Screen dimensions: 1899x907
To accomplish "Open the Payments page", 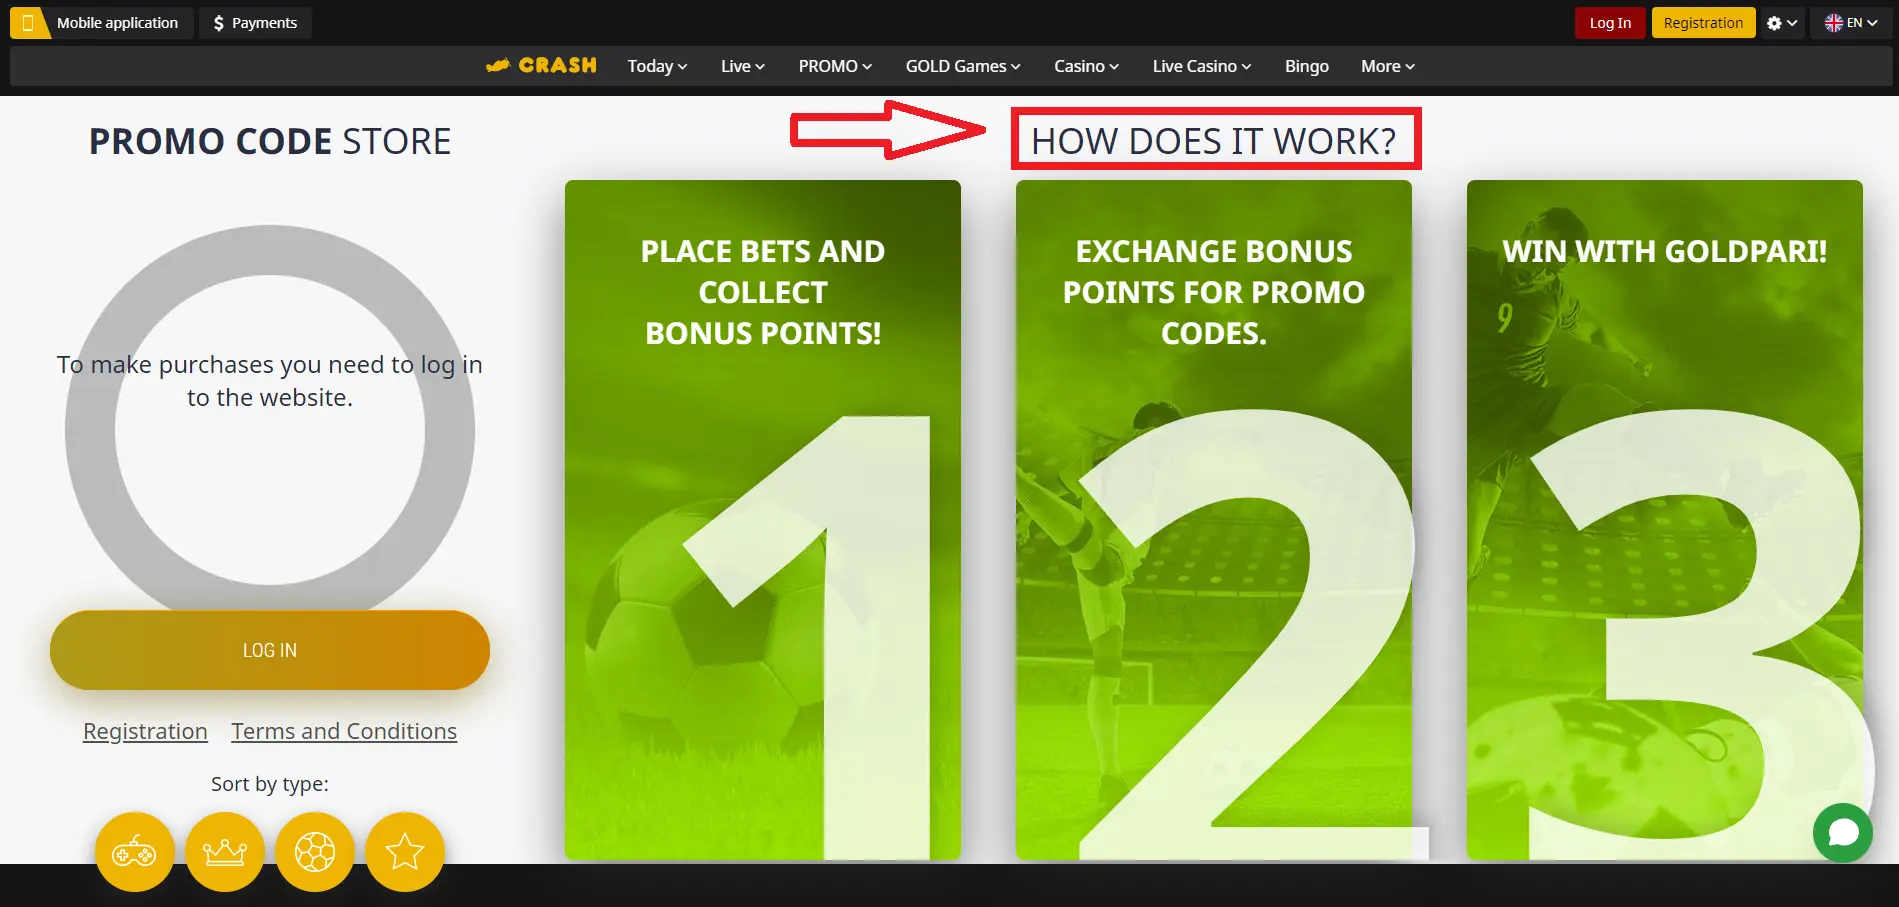I will point(255,23).
